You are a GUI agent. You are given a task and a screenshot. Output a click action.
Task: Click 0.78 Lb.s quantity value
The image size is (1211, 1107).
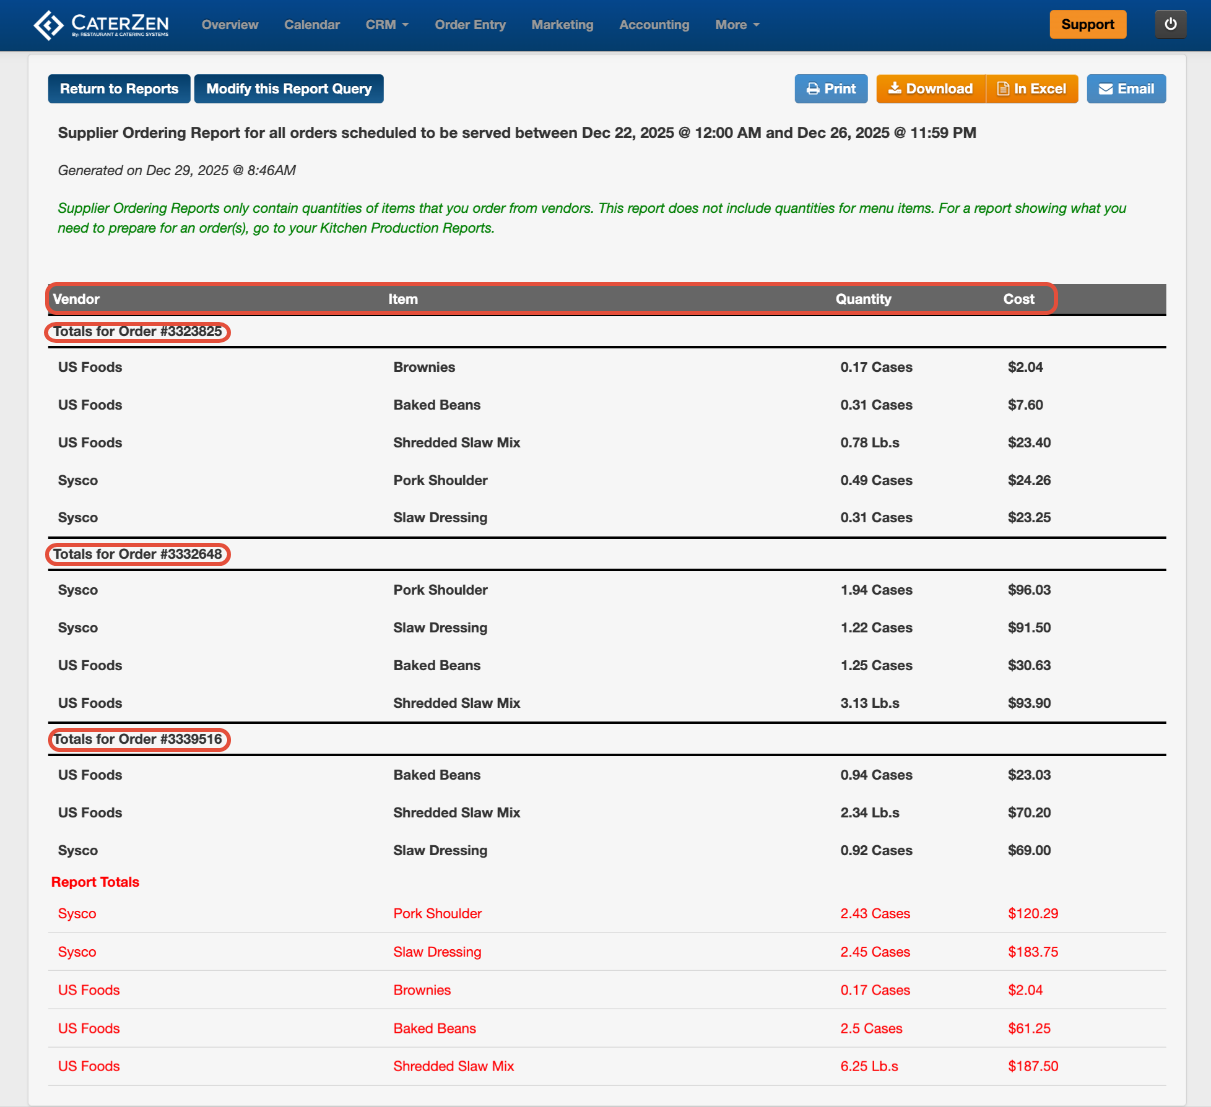pos(870,442)
